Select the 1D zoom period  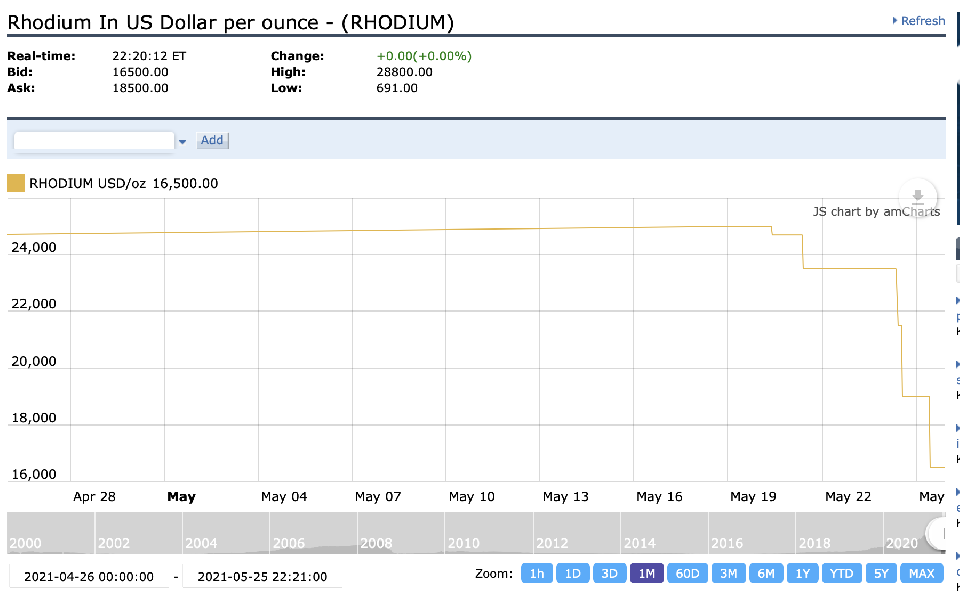point(572,573)
